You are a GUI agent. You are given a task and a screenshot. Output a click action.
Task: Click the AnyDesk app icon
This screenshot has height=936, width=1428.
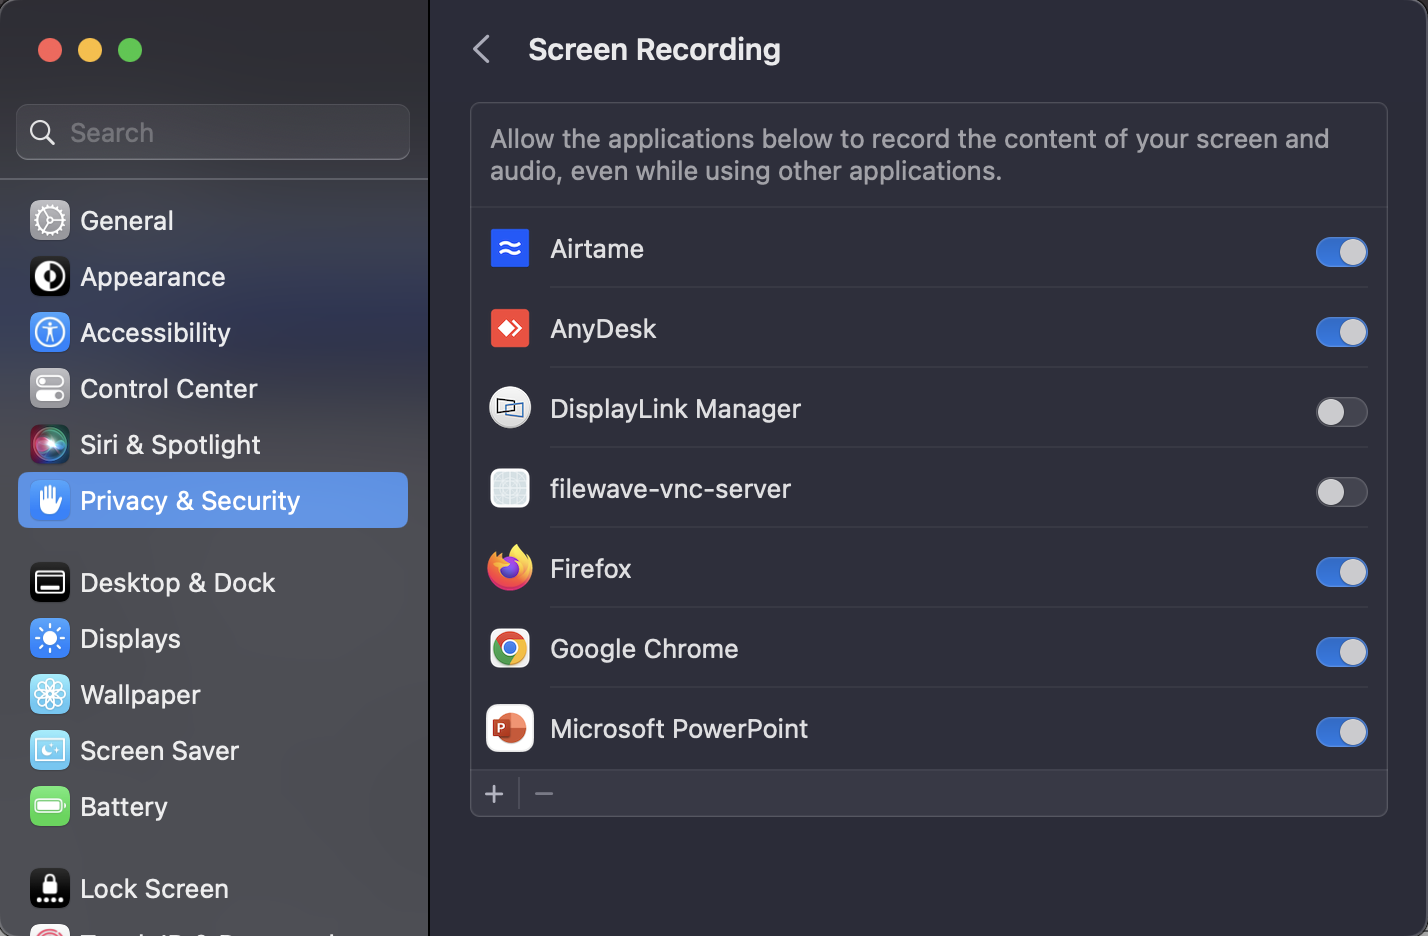[510, 328]
